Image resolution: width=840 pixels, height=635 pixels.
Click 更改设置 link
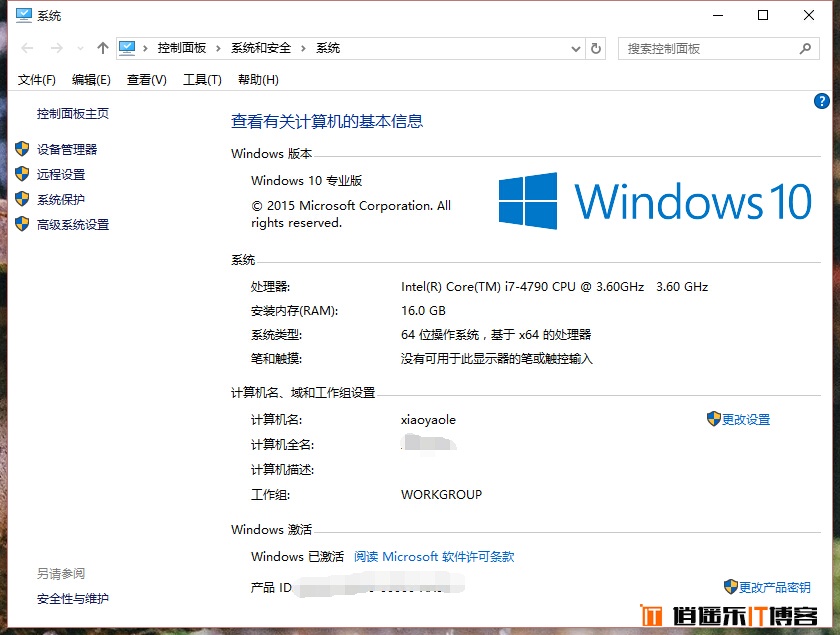746,420
